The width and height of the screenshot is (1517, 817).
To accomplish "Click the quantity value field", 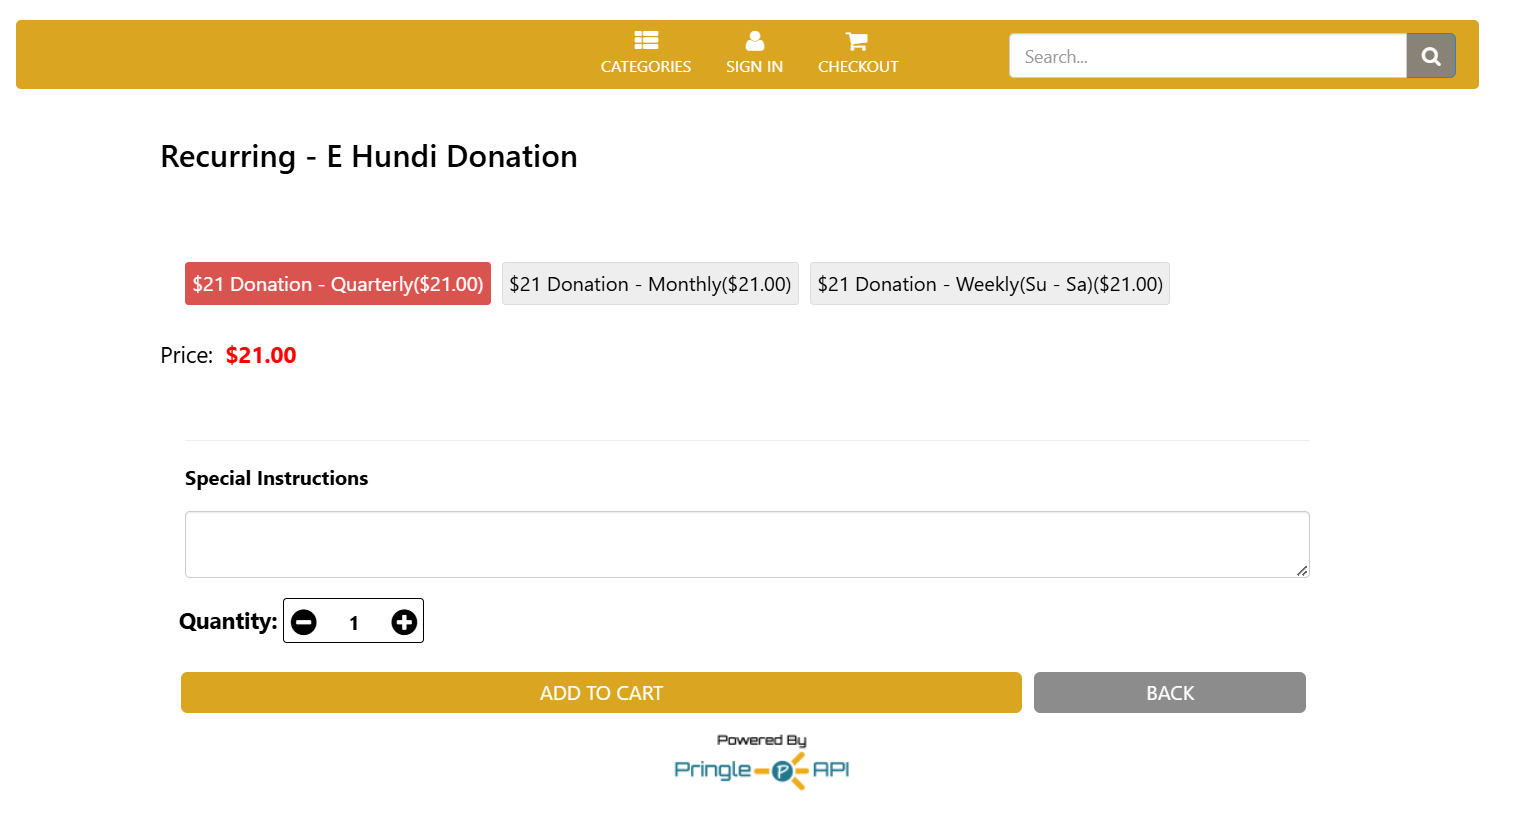I will (354, 623).
